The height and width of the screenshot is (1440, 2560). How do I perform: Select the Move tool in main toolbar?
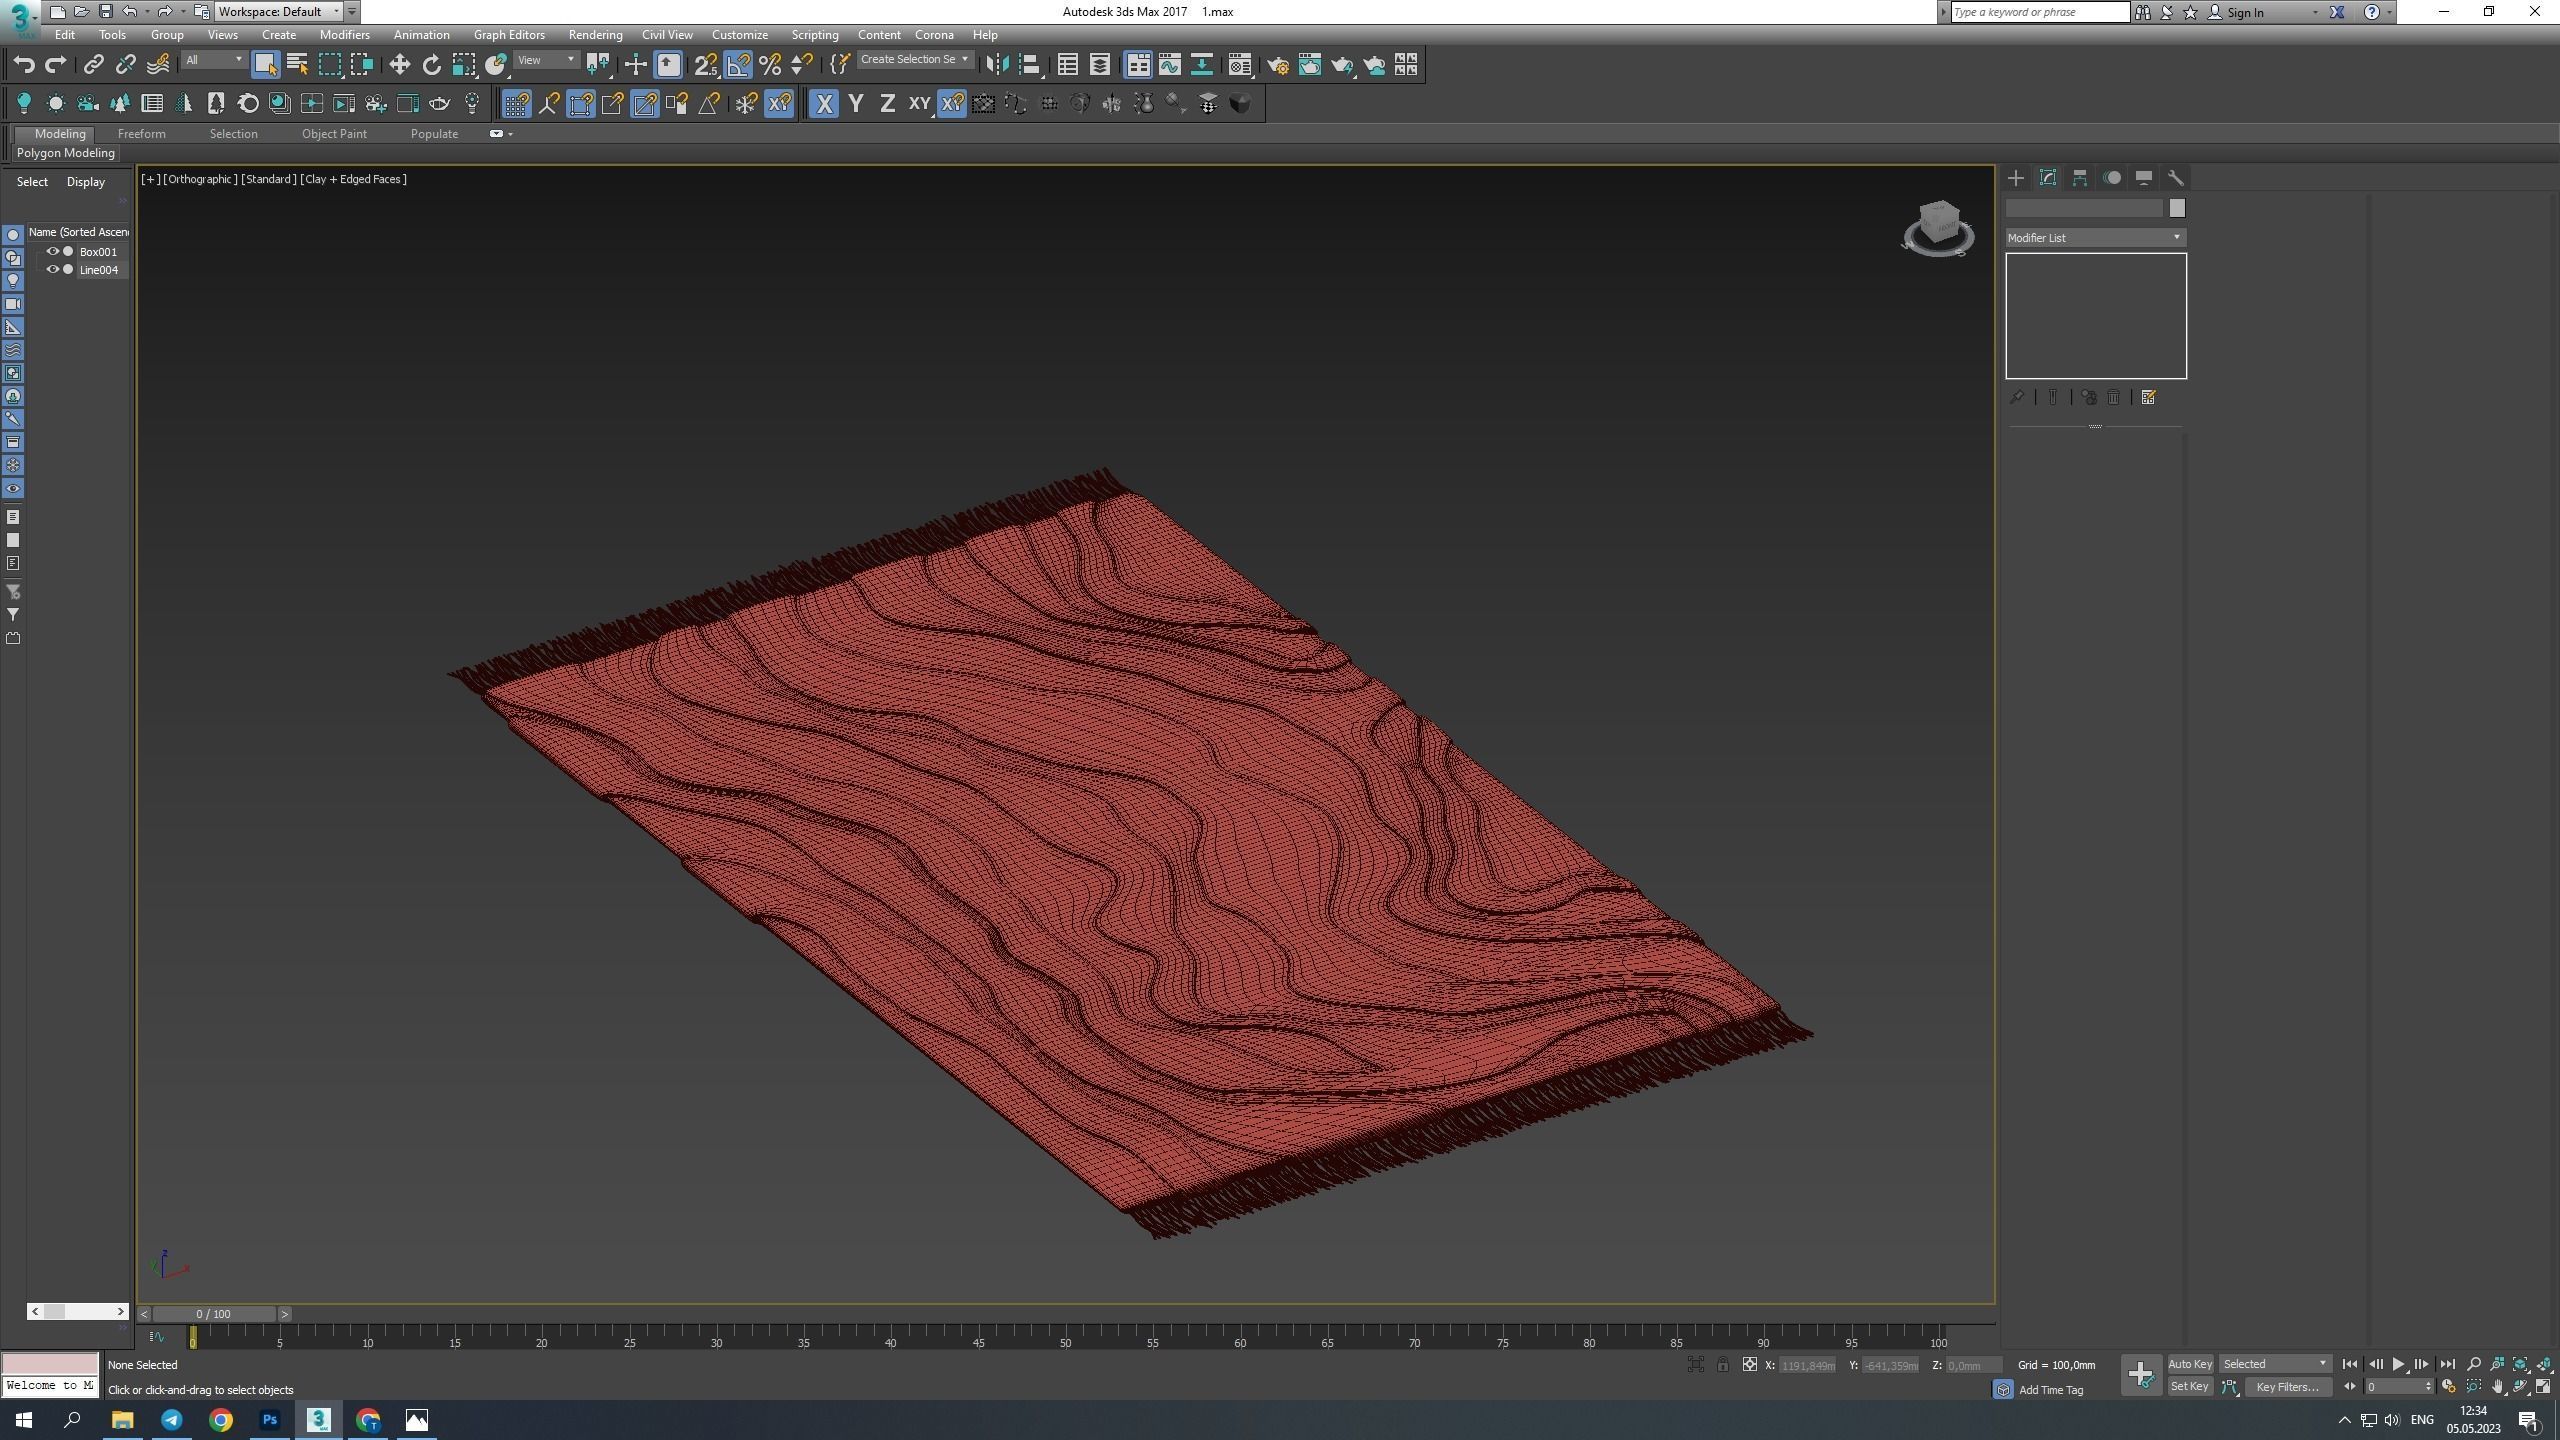click(399, 65)
